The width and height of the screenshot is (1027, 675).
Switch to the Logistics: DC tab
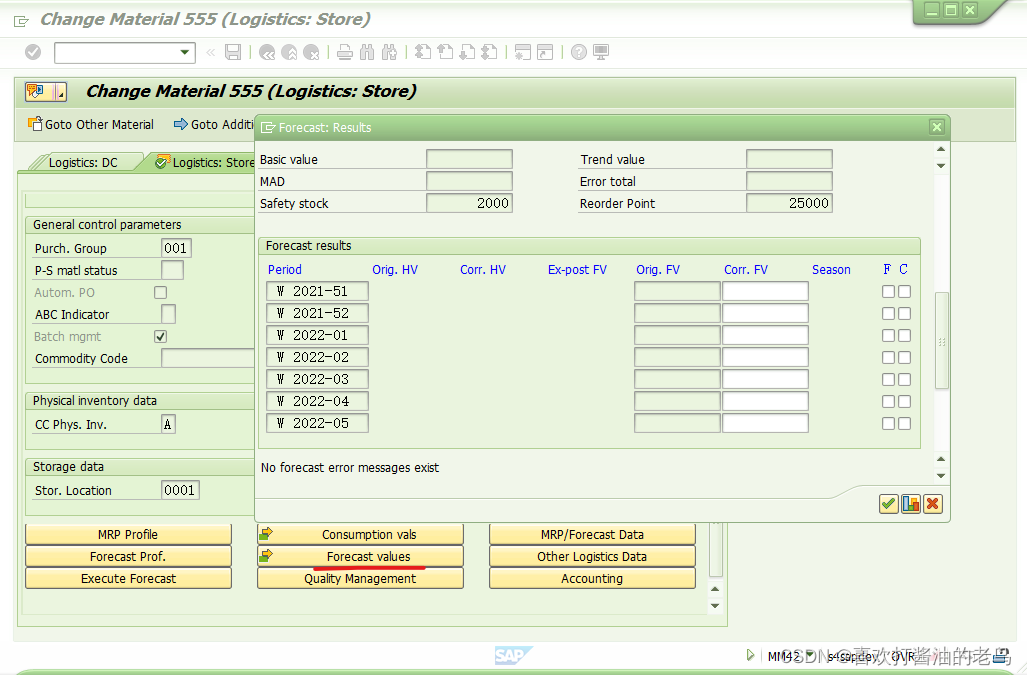point(86,161)
